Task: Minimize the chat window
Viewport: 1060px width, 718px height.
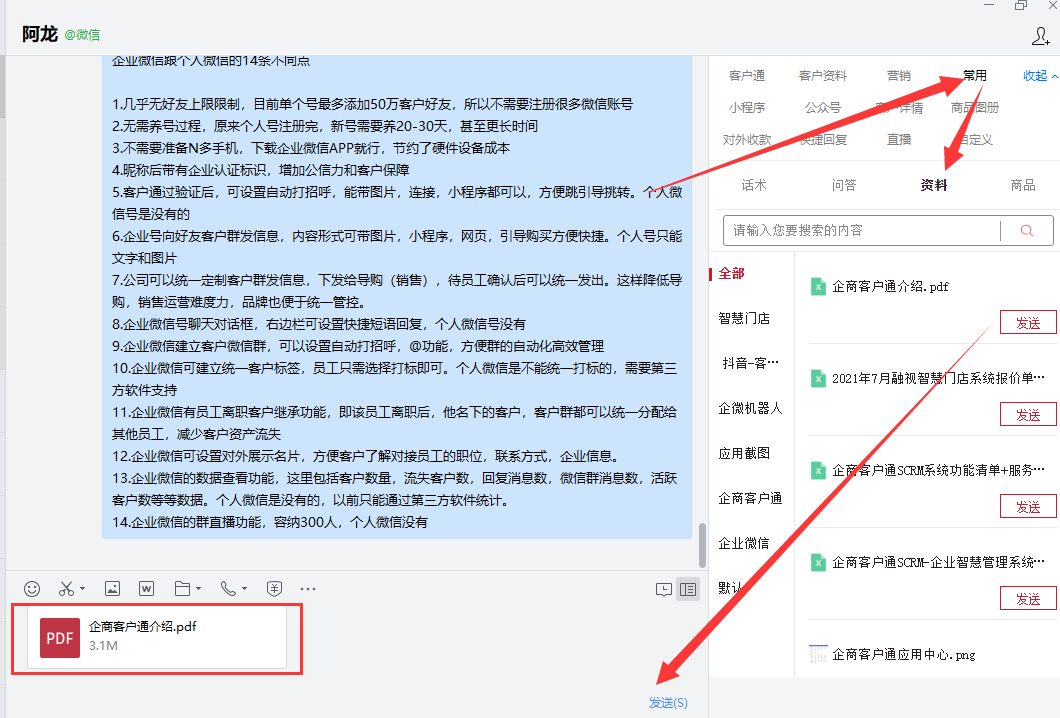Action: [x=989, y=5]
